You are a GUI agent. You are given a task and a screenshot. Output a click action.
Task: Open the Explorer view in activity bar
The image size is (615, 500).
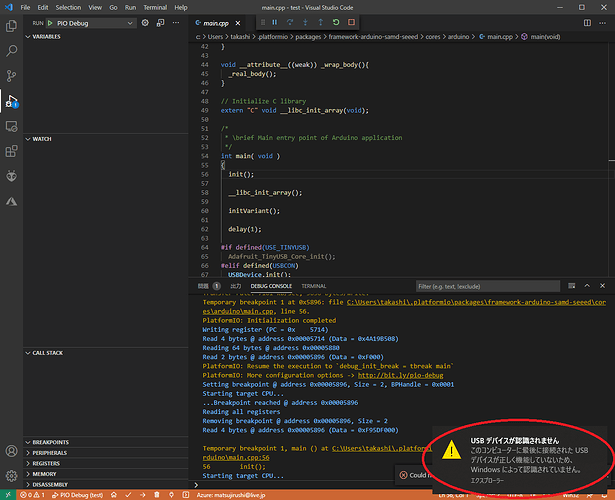coord(11,26)
